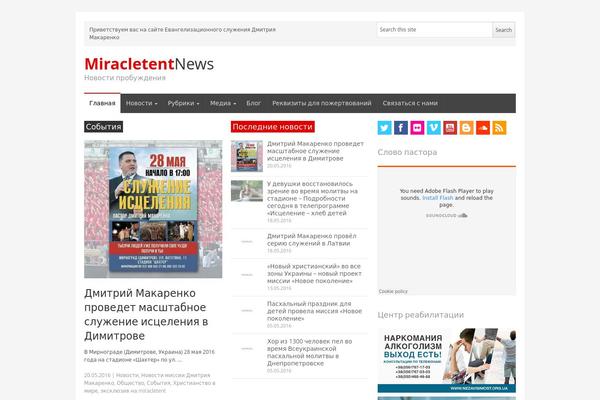
Task: Click the SoundCloud logo in the player widget
Action: pos(447,216)
